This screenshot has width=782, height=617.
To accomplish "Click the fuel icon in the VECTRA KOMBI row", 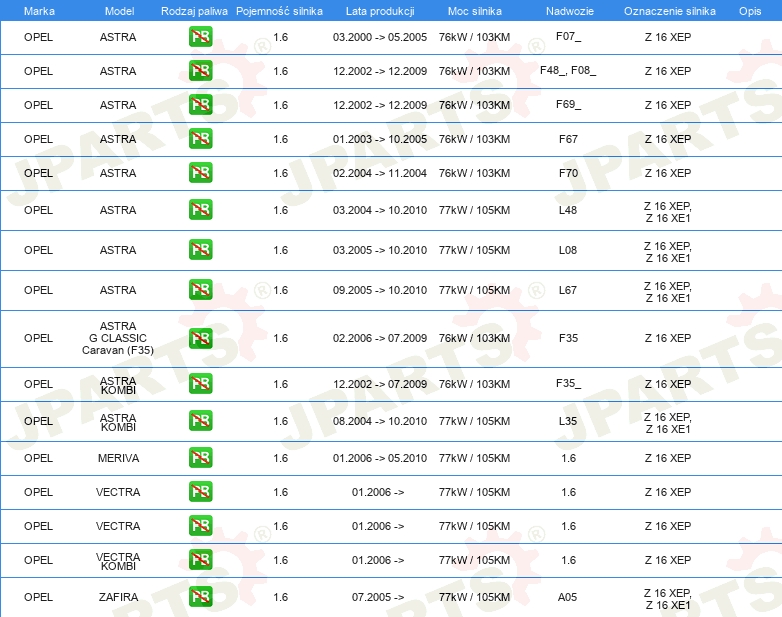I will [200, 560].
